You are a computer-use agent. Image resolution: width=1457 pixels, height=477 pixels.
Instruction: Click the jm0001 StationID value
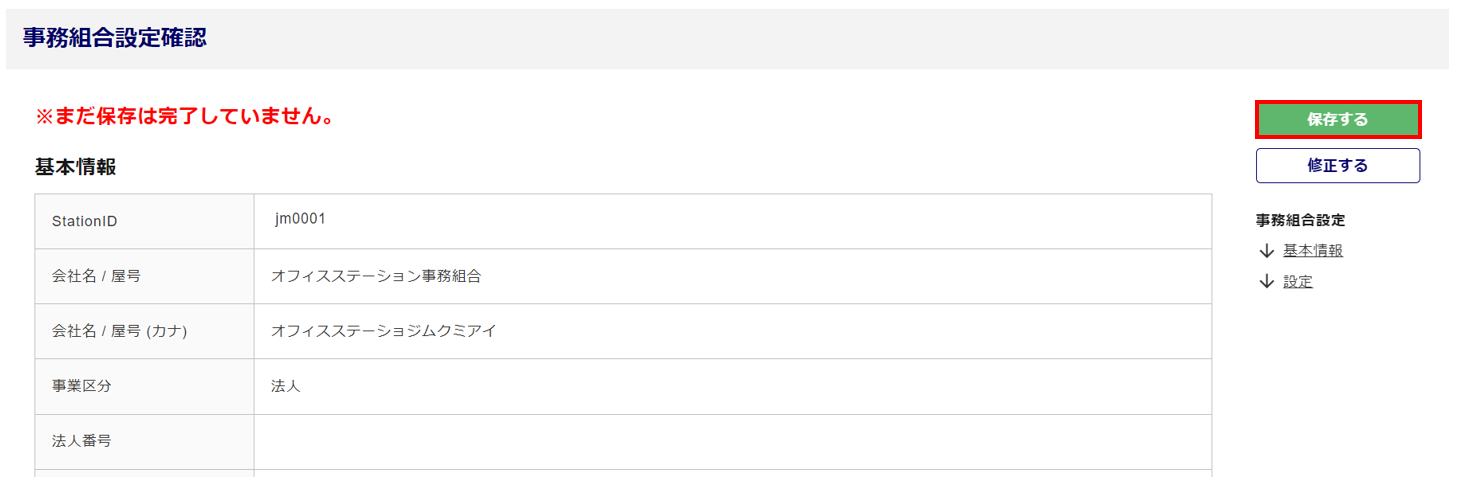(301, 219)
